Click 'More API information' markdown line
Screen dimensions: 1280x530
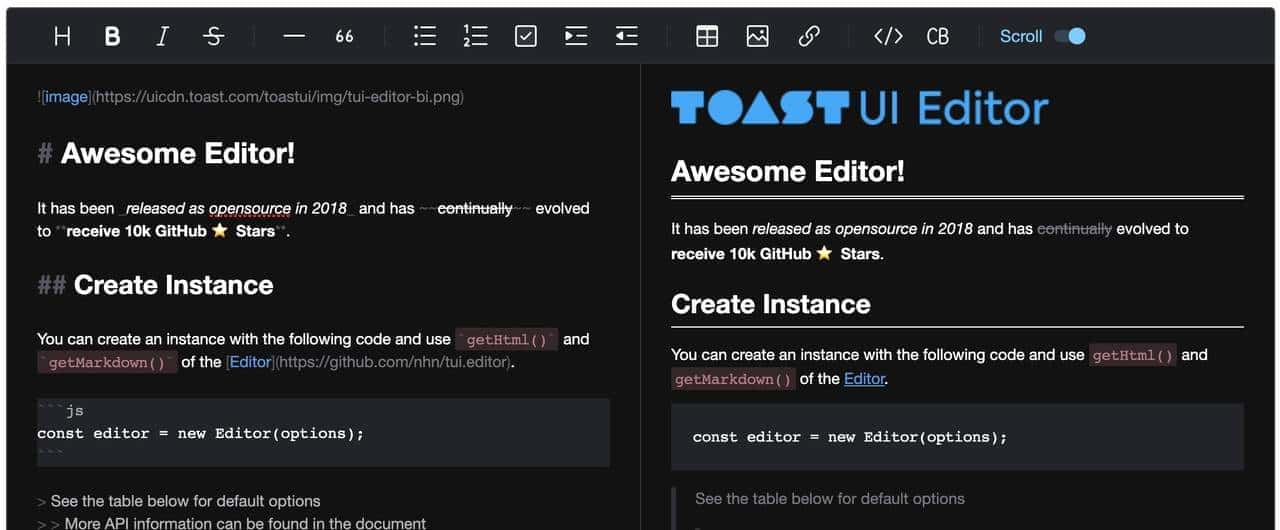coord(231,523)
